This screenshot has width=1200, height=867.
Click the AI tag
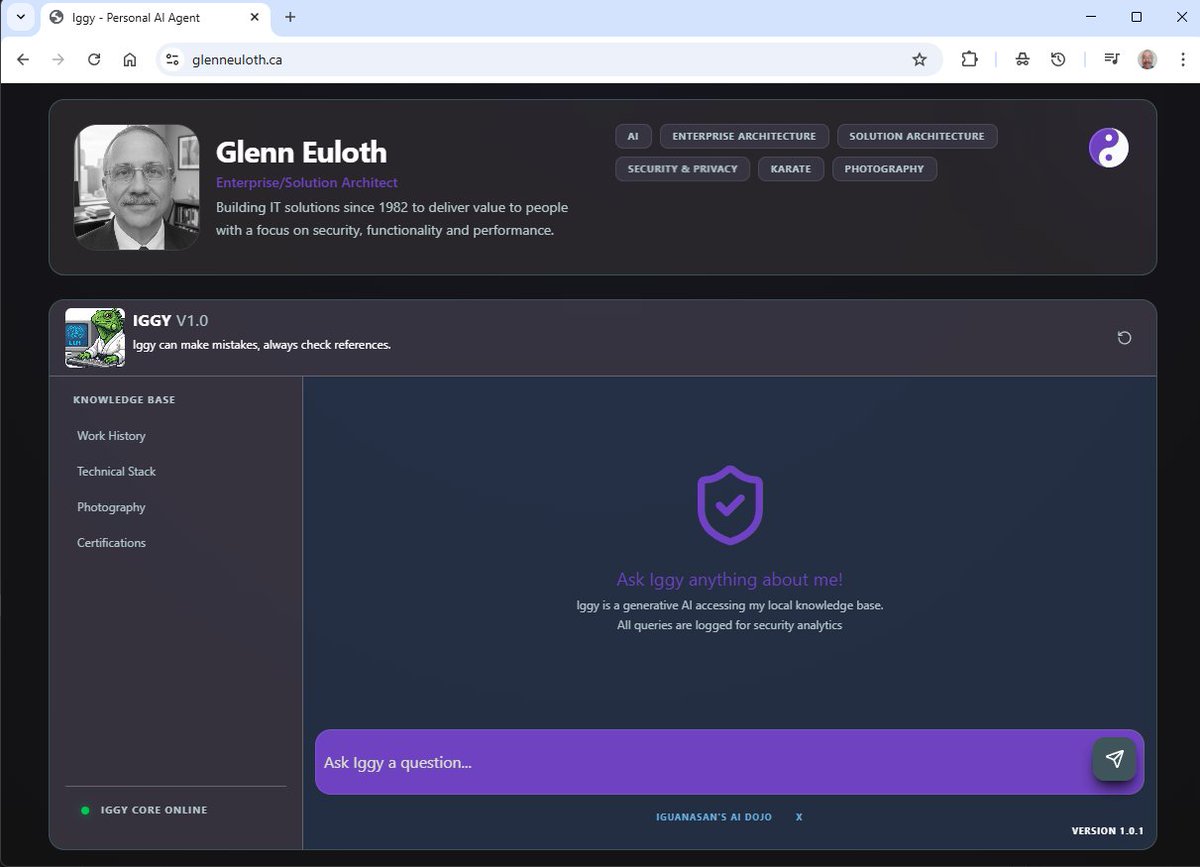(633, 136)
